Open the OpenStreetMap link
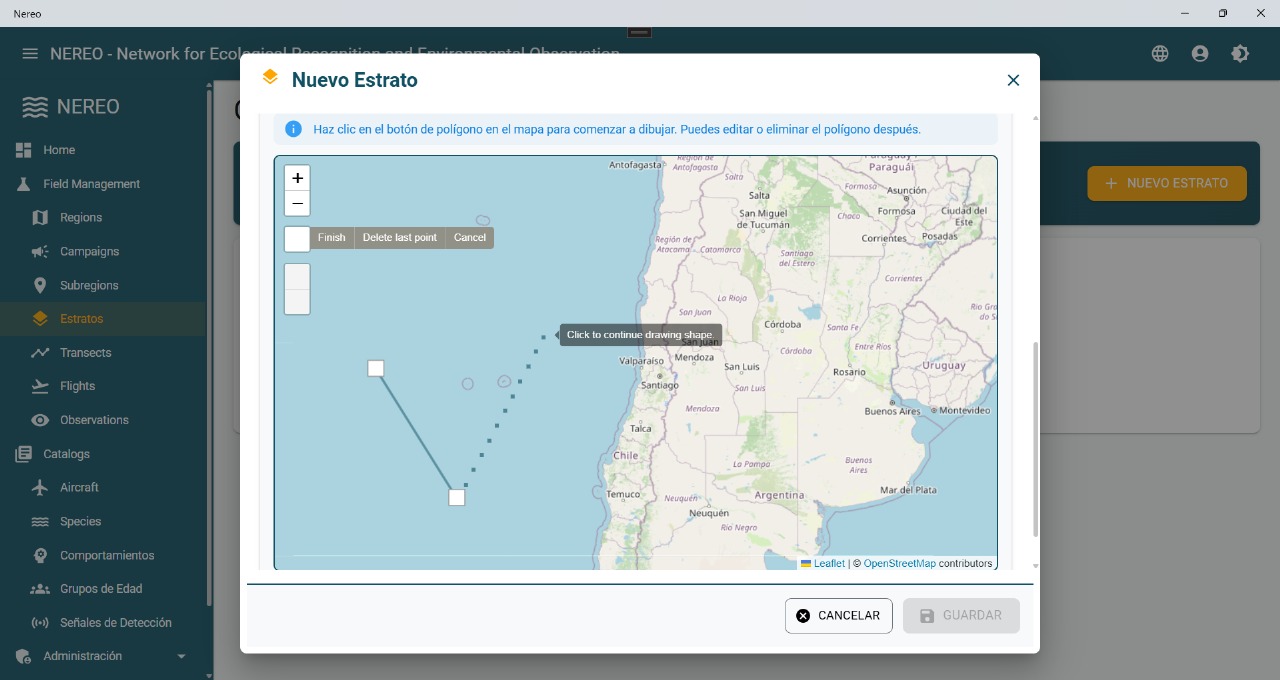Viewport: 1280px width, 680px height. click(x=899, y=564)
